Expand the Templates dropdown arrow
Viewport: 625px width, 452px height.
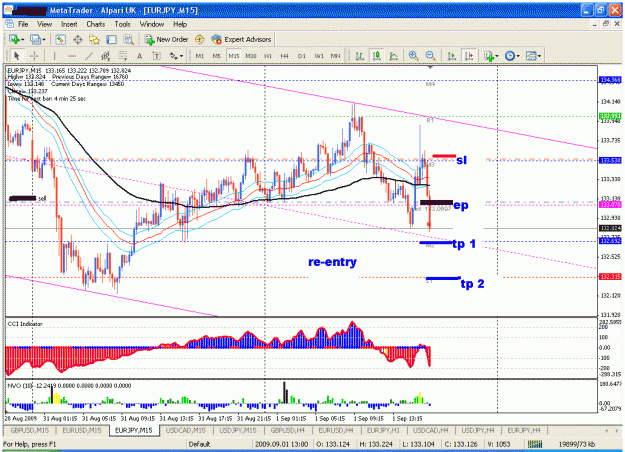(539, 56)
